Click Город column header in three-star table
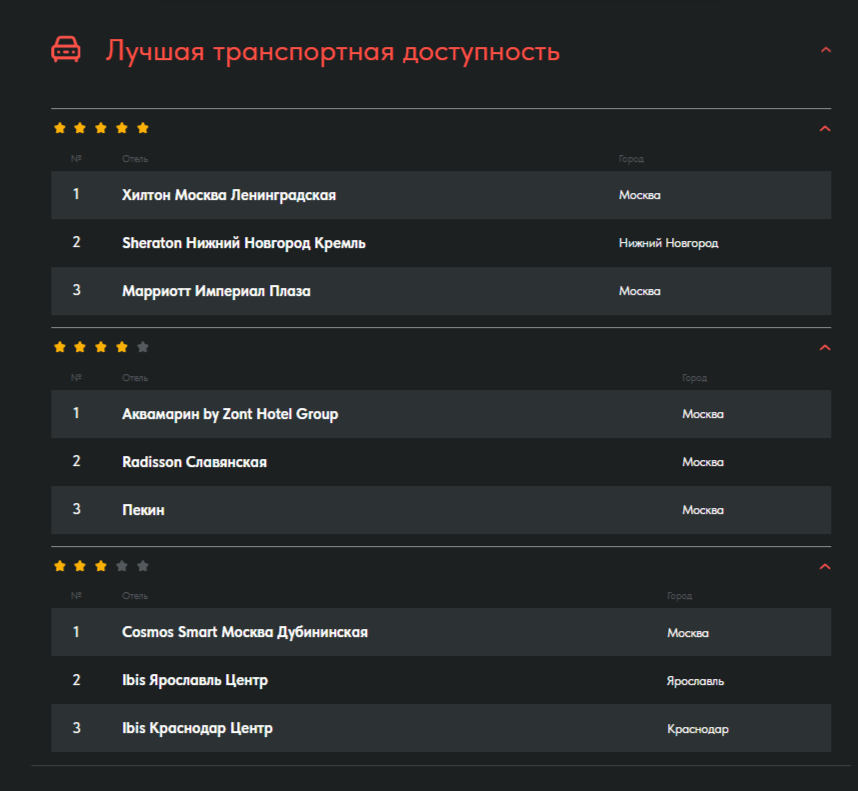Image resolution: width=858 pixels, height=791 pixels. coord(679,596)
